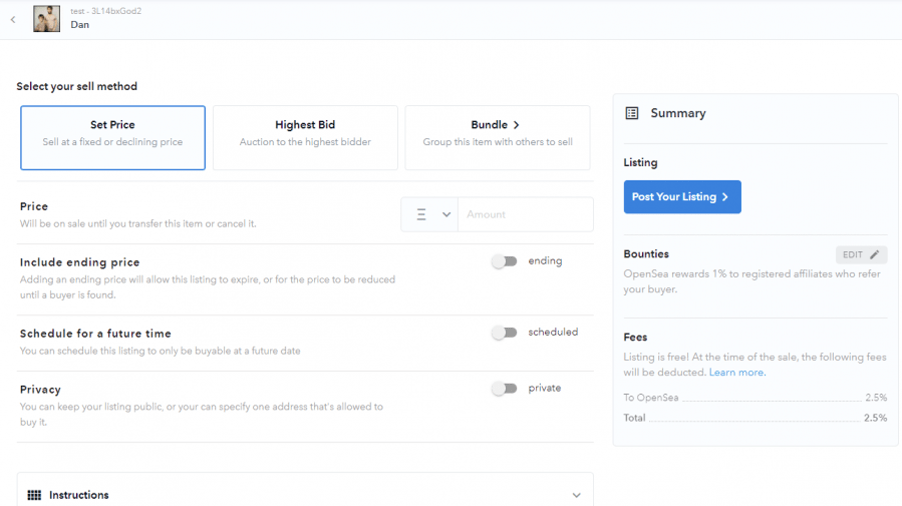Screen dimensions: 902x506
Task: Turn on the scheduled toggle
Action: 504,333
